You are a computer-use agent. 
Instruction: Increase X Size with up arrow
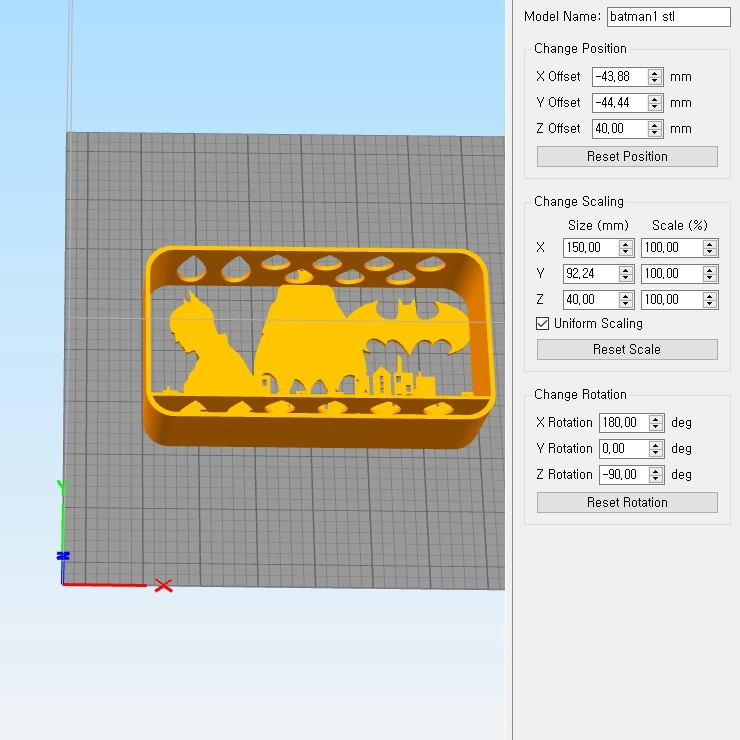pos(626,243)
